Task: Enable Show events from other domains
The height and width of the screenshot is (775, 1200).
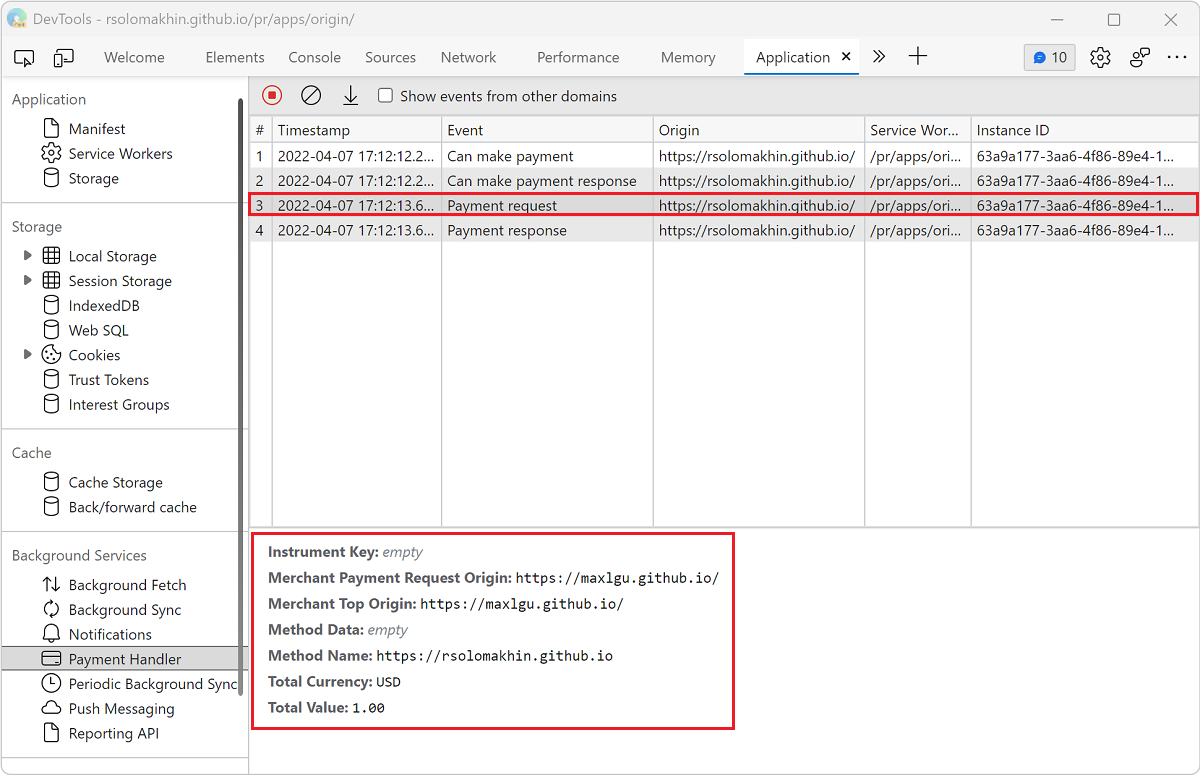Action: pos(385,95)
